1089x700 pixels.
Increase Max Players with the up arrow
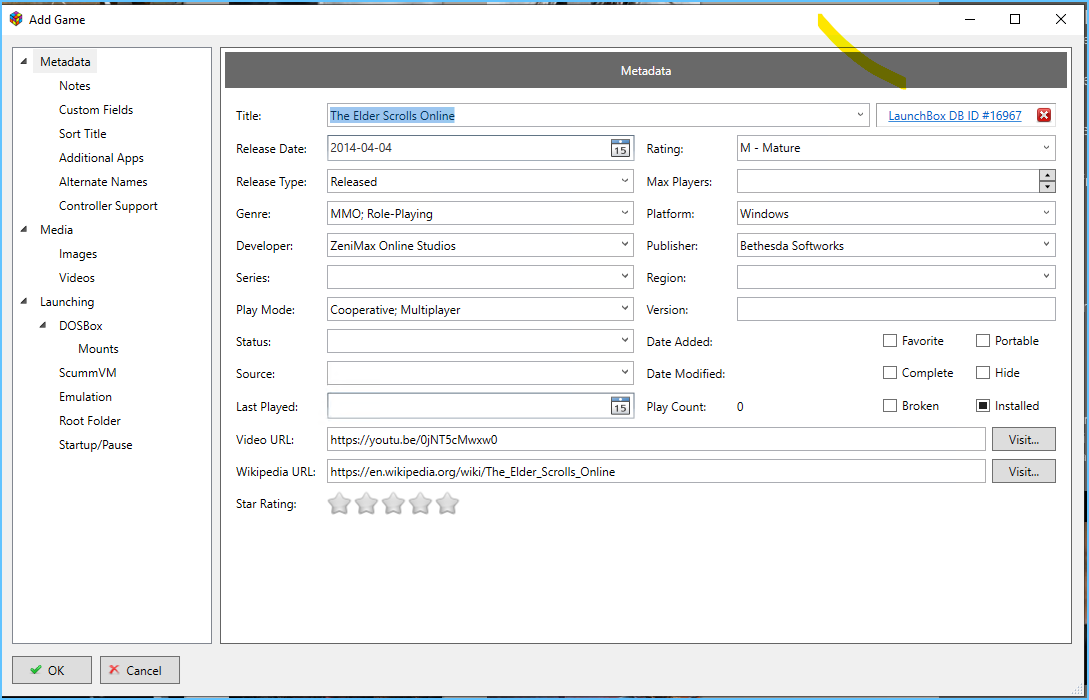(x=1047, y=176)
